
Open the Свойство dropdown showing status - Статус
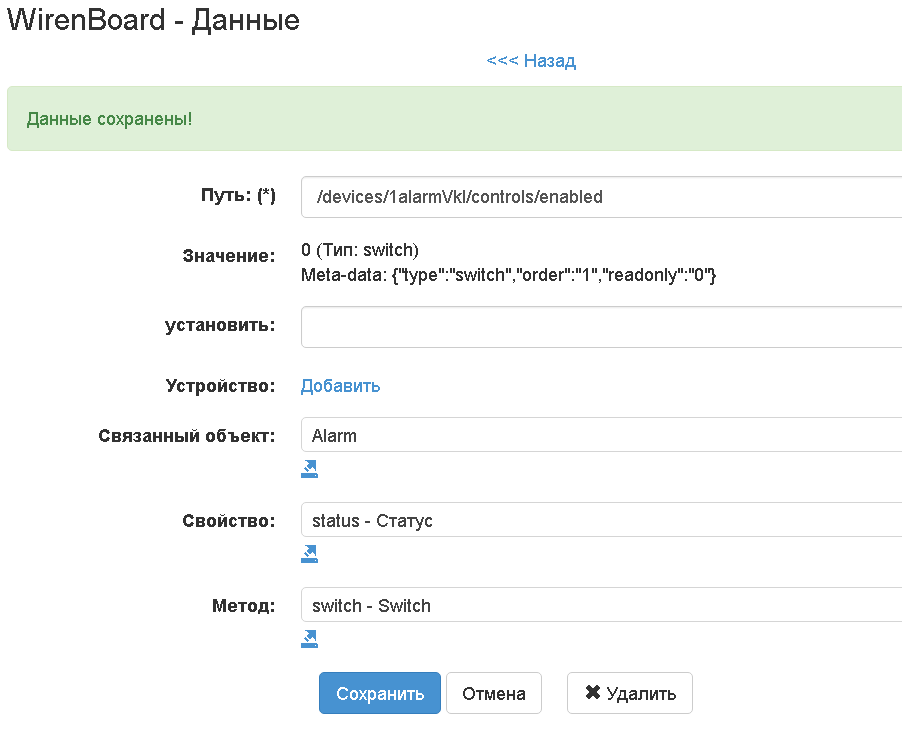coord(600,520)
